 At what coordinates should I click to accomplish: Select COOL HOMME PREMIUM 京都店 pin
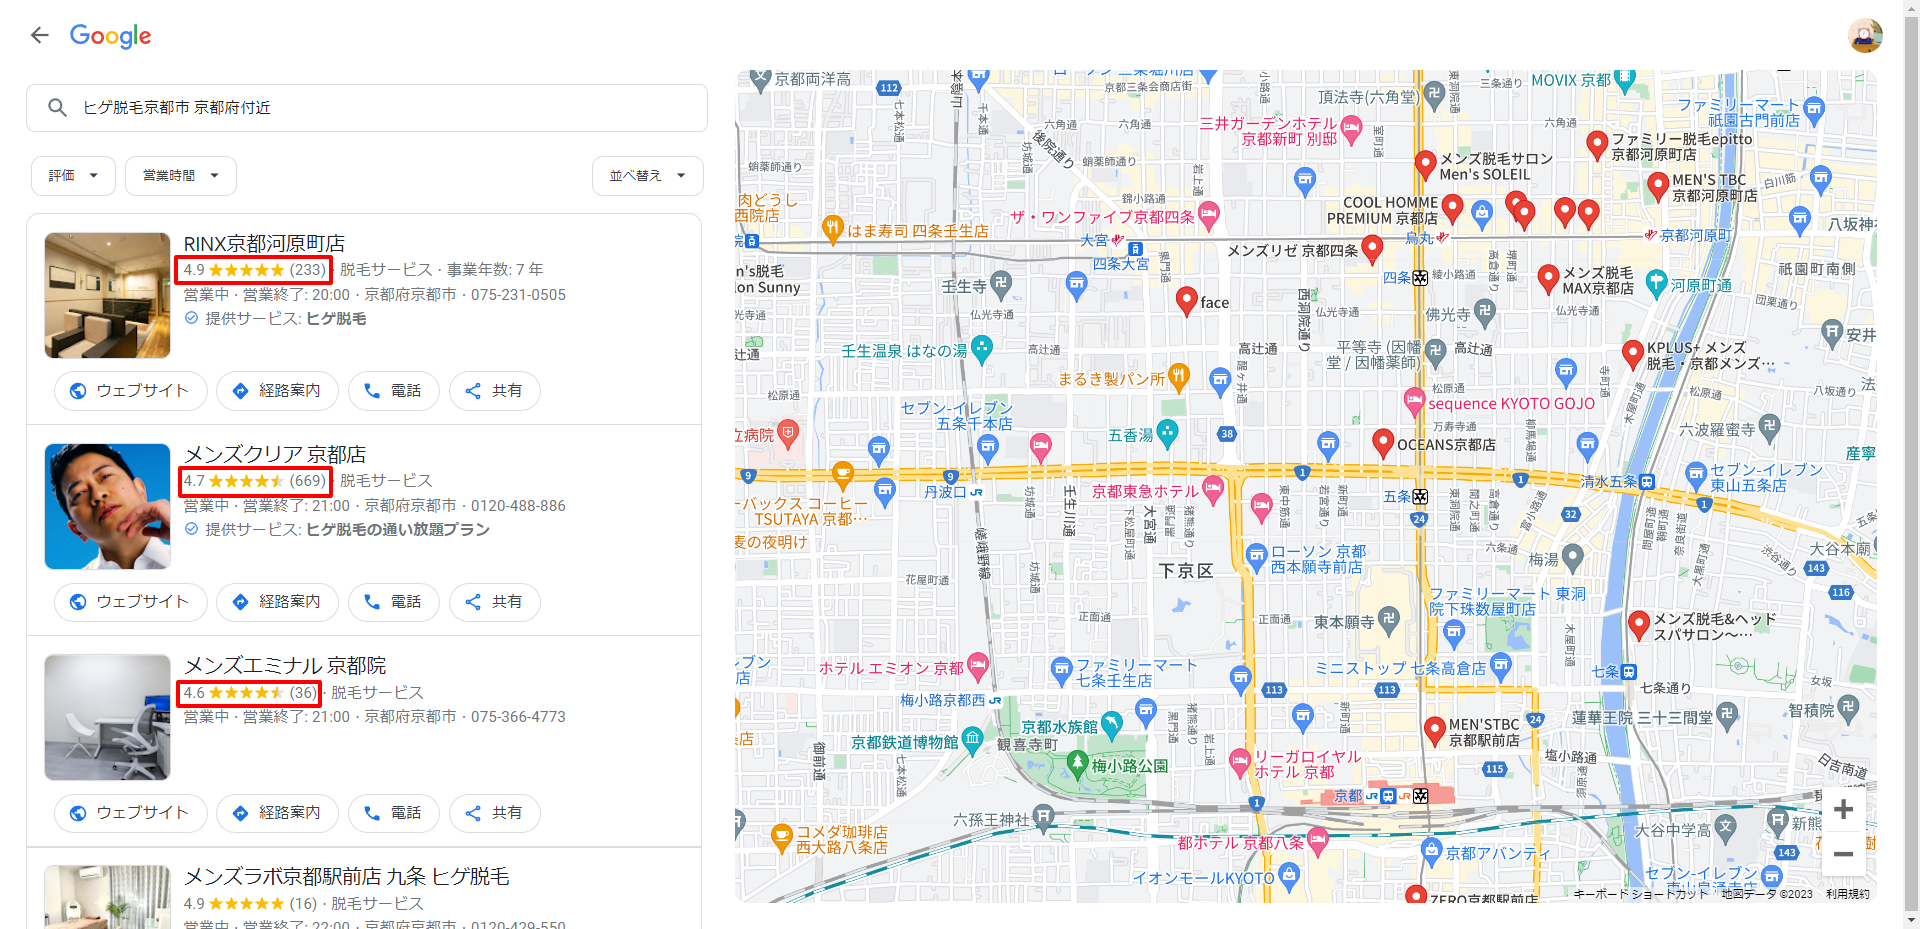click(x=1453, y=209)
